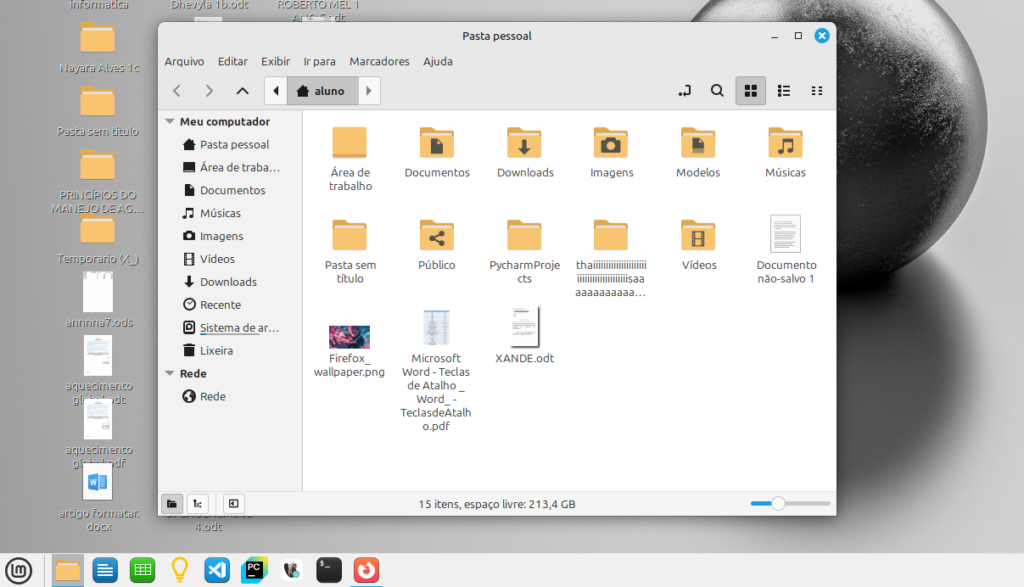The height and width of the screenshot is (587, 1024).
Task: Click the path bar right scroll arrow
Action: click(369, 91)
